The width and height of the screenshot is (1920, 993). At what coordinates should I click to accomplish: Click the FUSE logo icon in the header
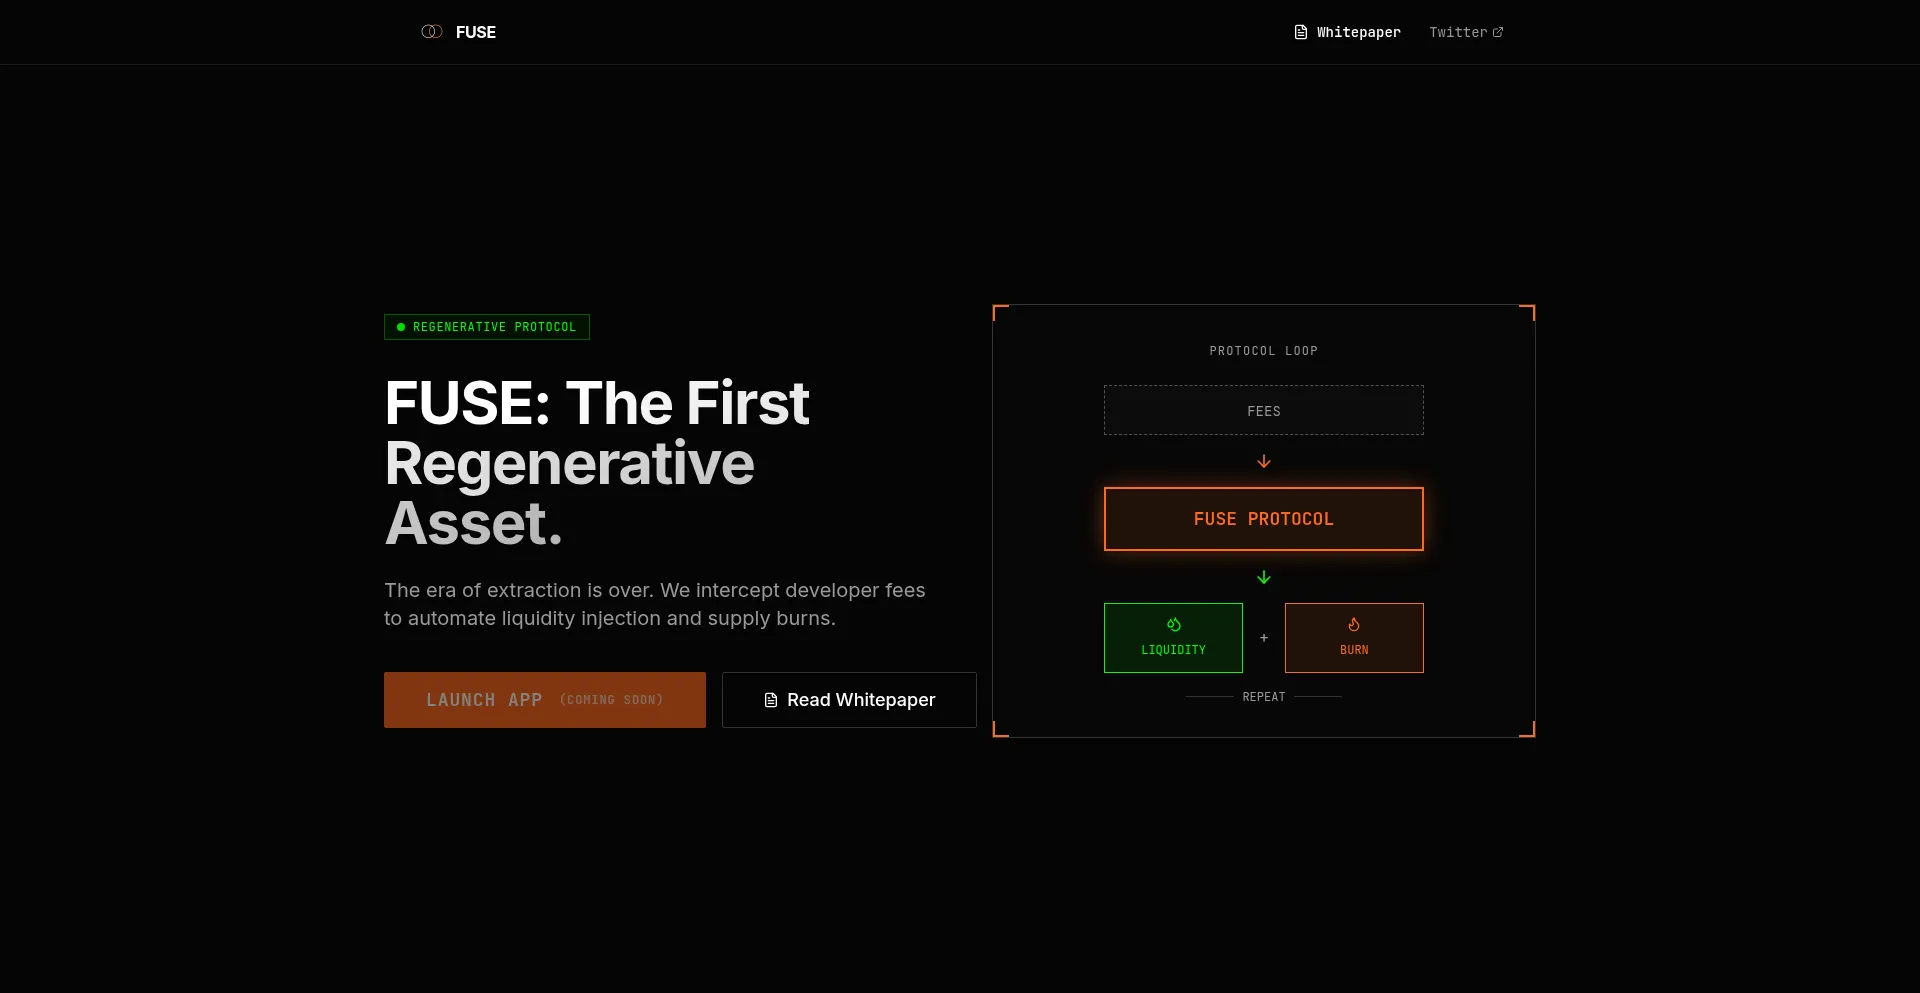430,31
